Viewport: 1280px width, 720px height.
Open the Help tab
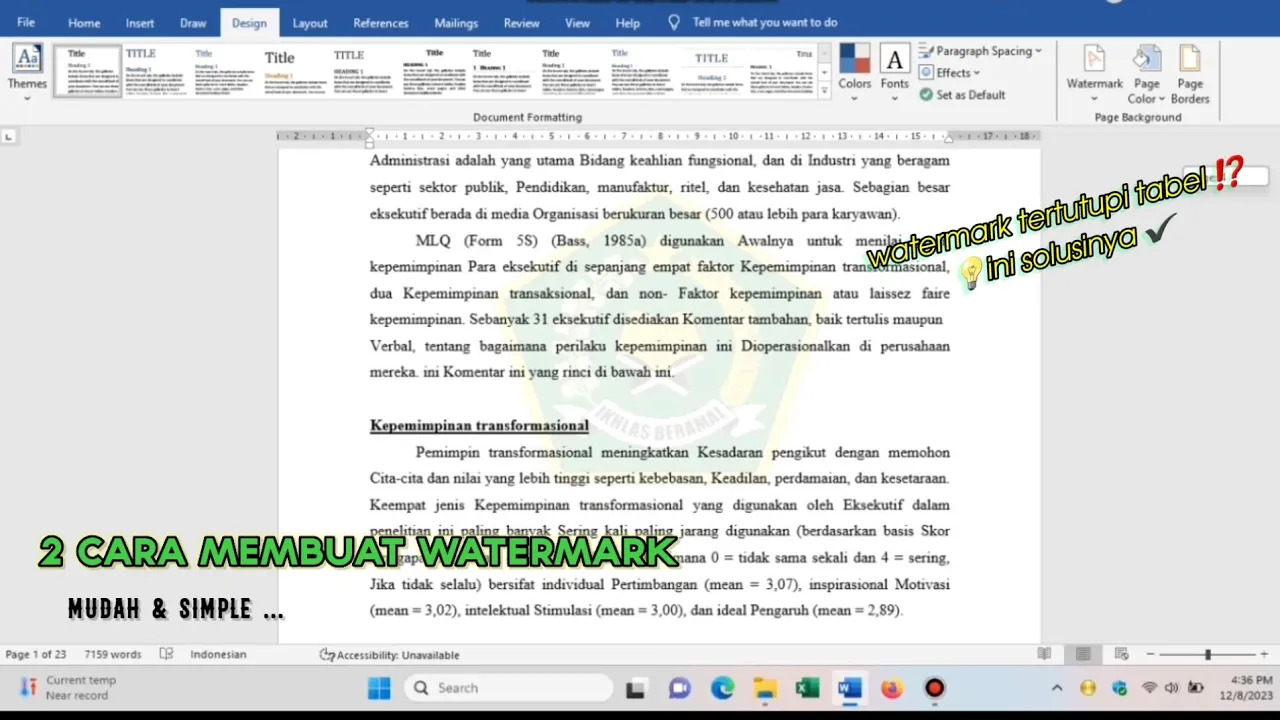(628, 23)
